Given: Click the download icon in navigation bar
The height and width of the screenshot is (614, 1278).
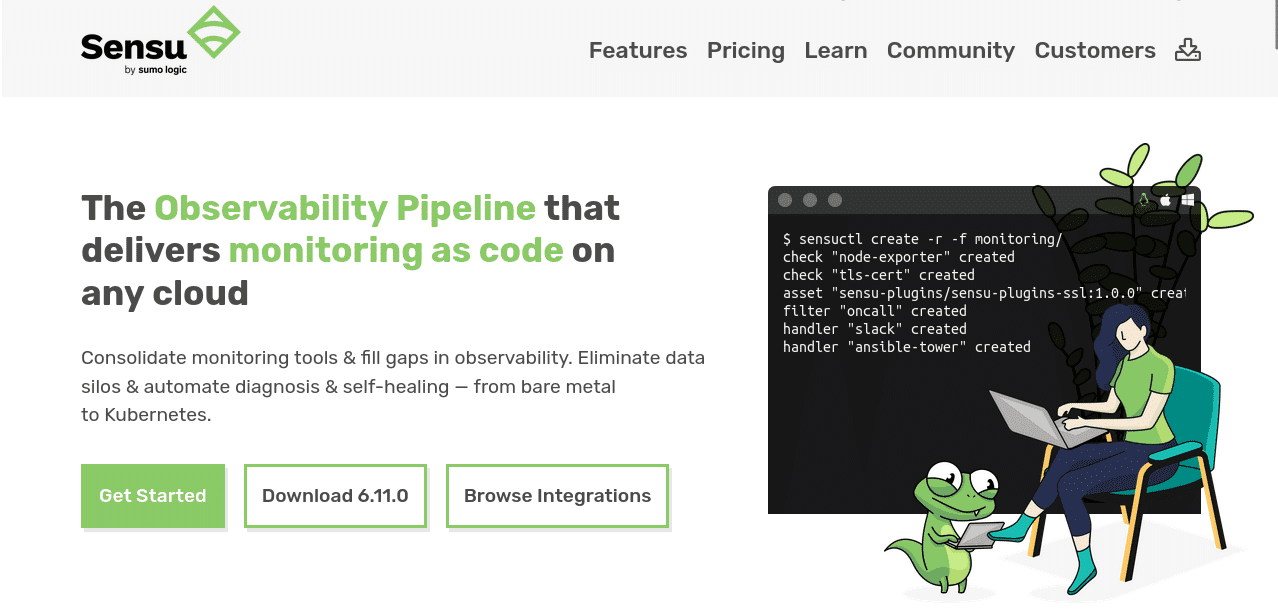Looking at the screenshot, I should [x=1187, y=50].
